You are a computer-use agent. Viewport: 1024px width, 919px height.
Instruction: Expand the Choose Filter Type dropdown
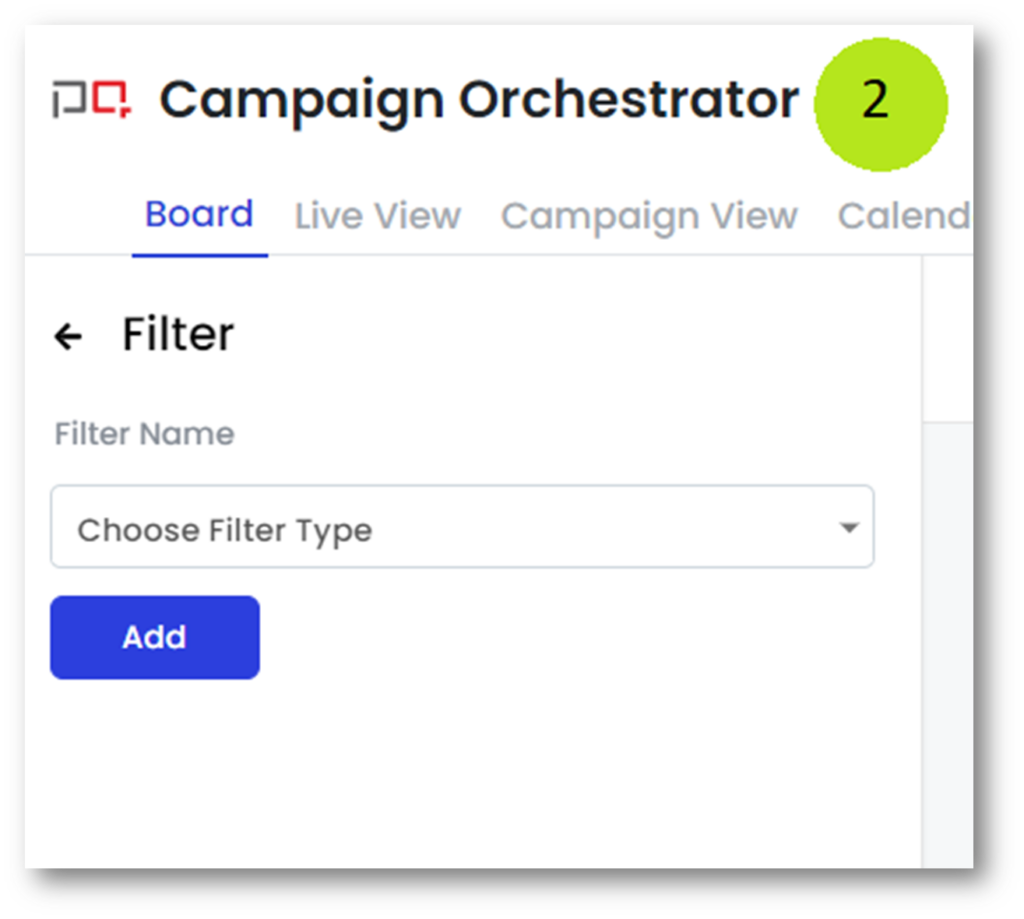point(462,528)
